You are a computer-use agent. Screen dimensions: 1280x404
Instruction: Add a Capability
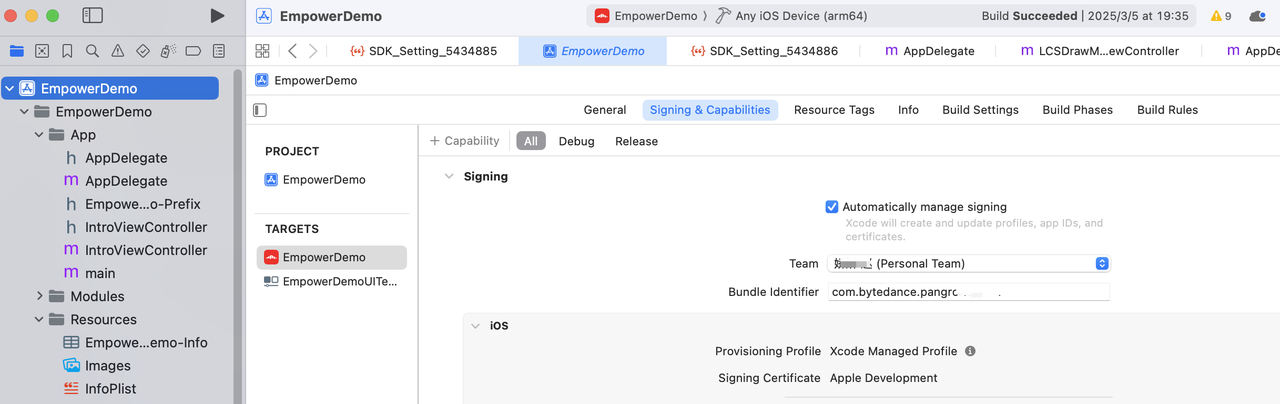click(x=464, y=141)
